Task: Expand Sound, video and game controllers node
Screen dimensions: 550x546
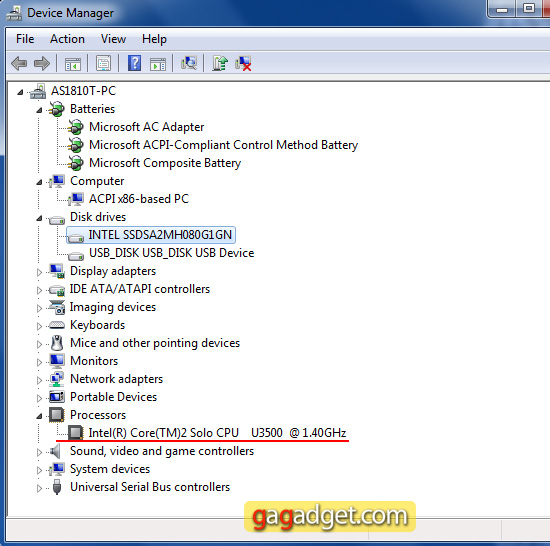Action: [39, 452]
